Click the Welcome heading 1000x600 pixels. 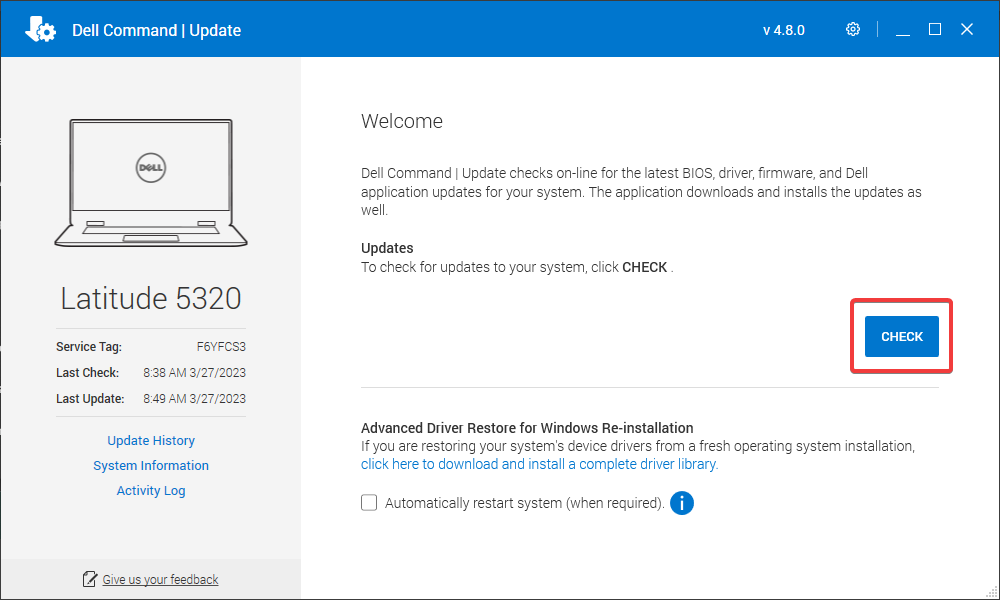click(402, 121)
